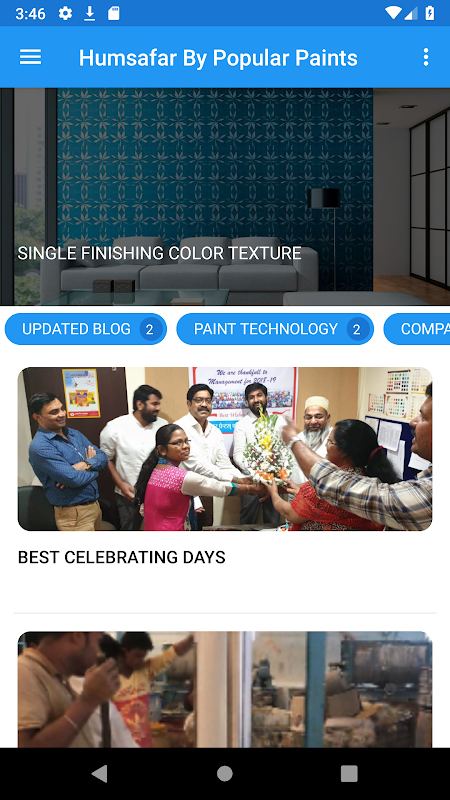Tap the count badge on PAINT TECHNOLOGY
The height and width of the screenshot is (800, 450).
click(x=357, y=330)
